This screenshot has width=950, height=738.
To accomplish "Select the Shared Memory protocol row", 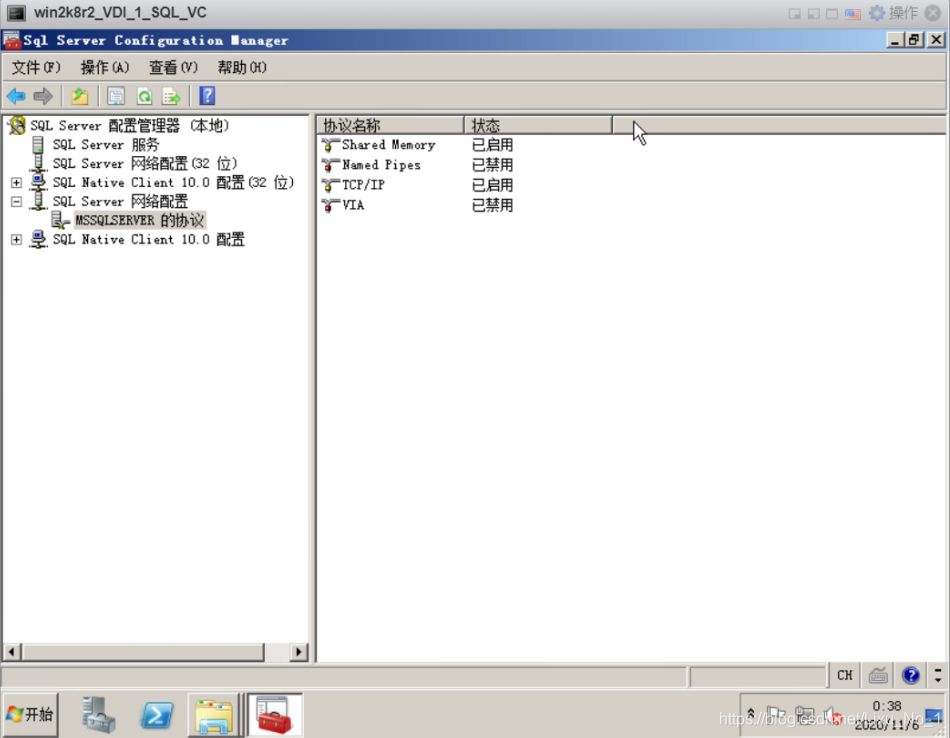I will 388,145.
